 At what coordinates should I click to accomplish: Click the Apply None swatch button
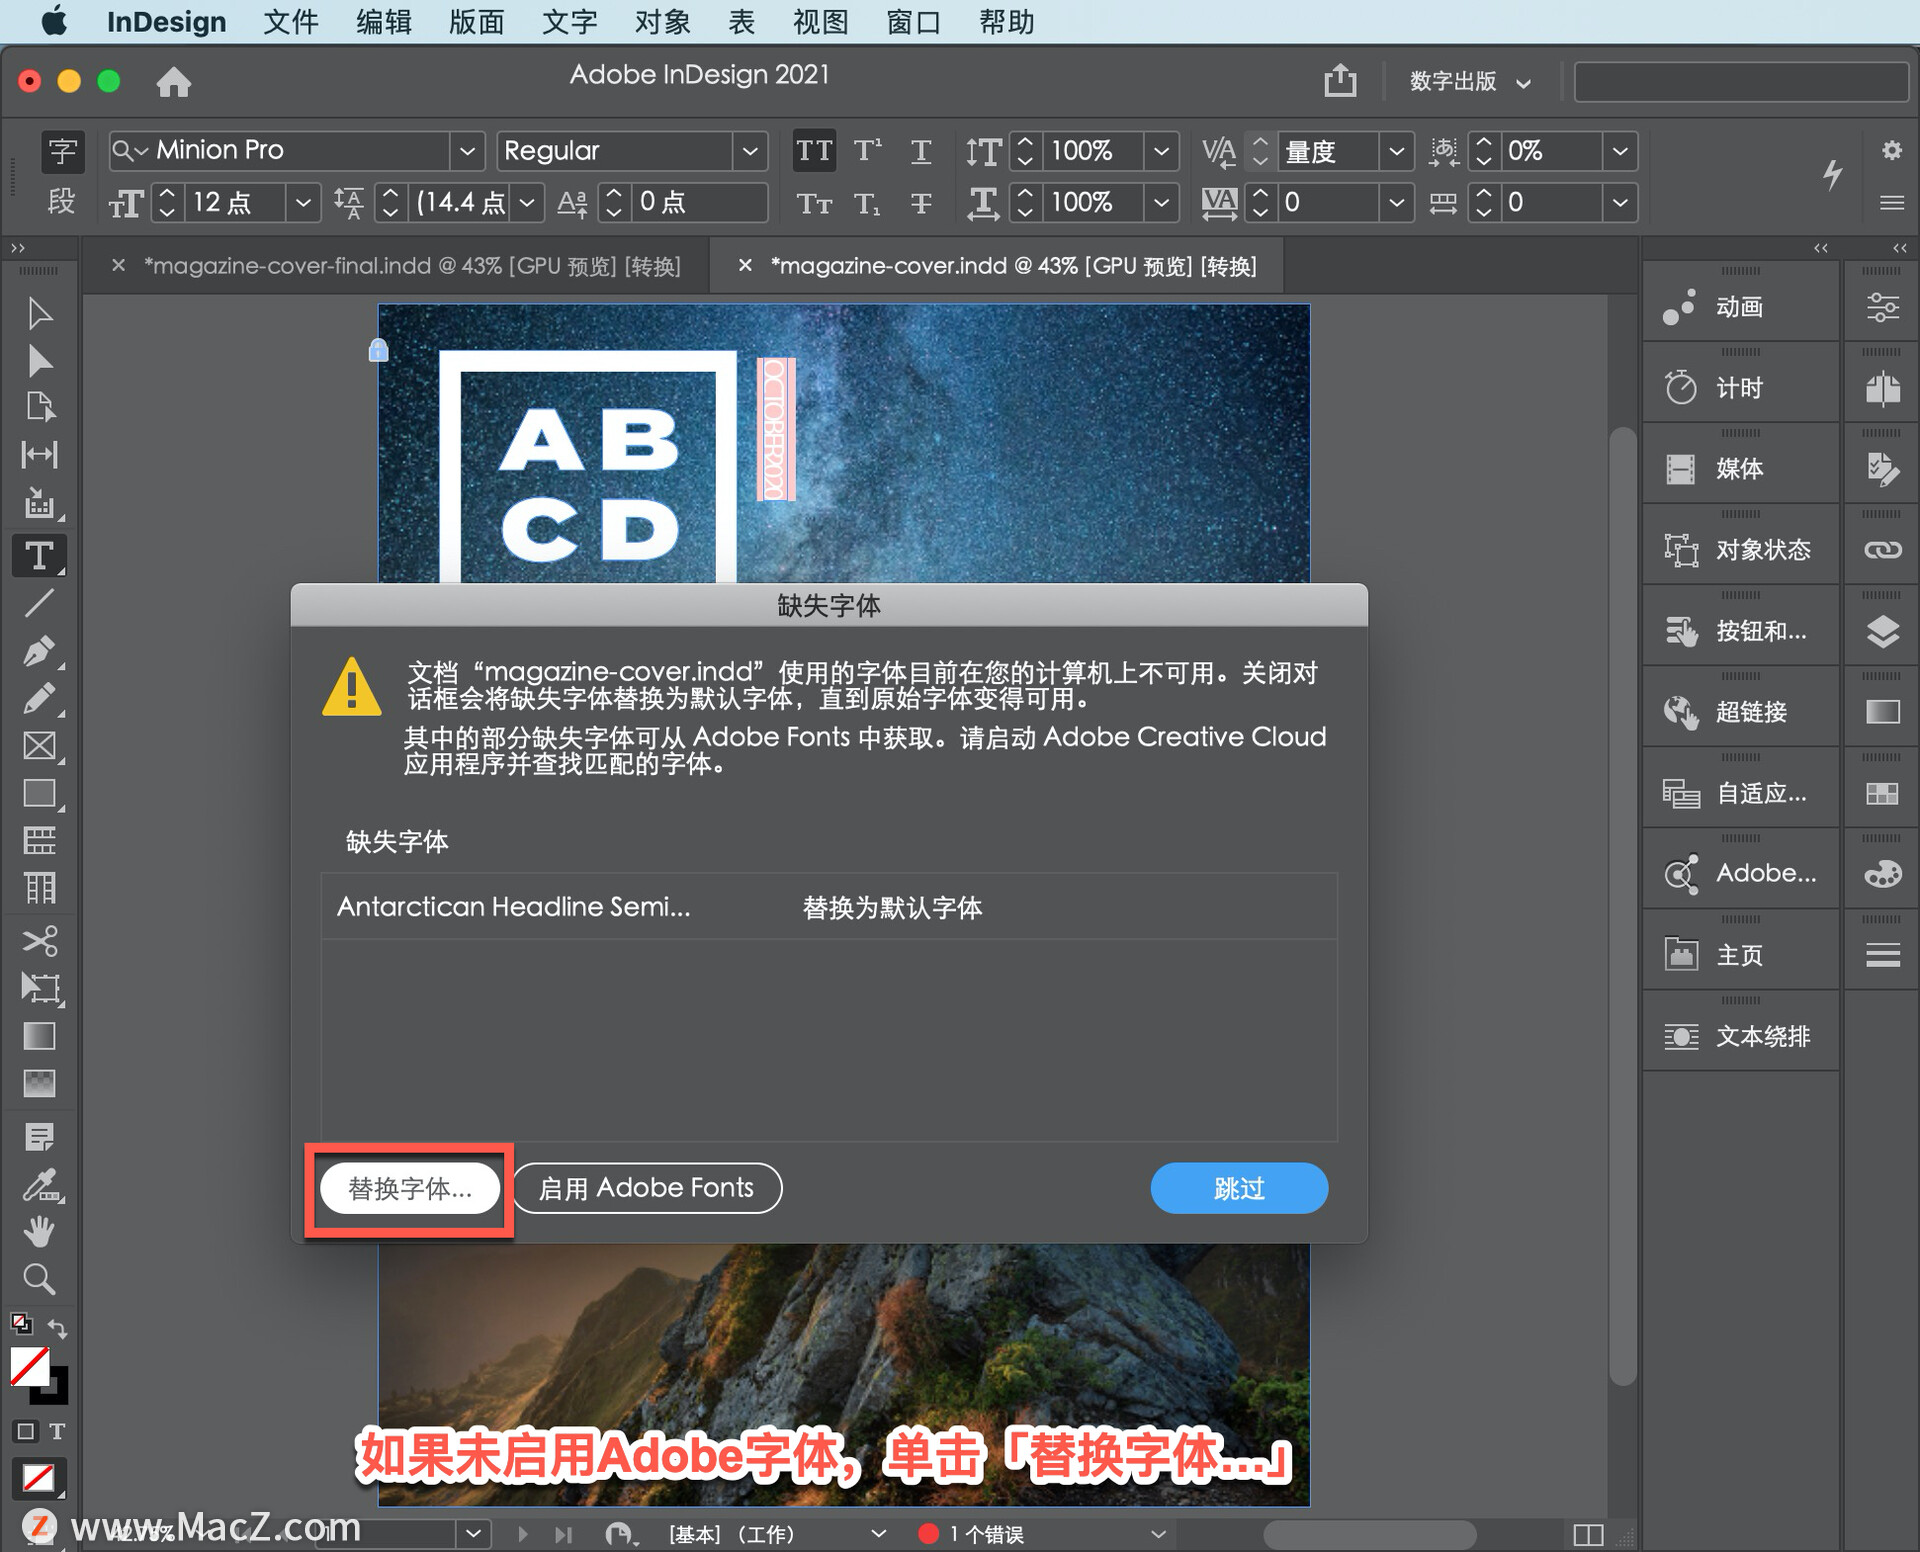39,1477
